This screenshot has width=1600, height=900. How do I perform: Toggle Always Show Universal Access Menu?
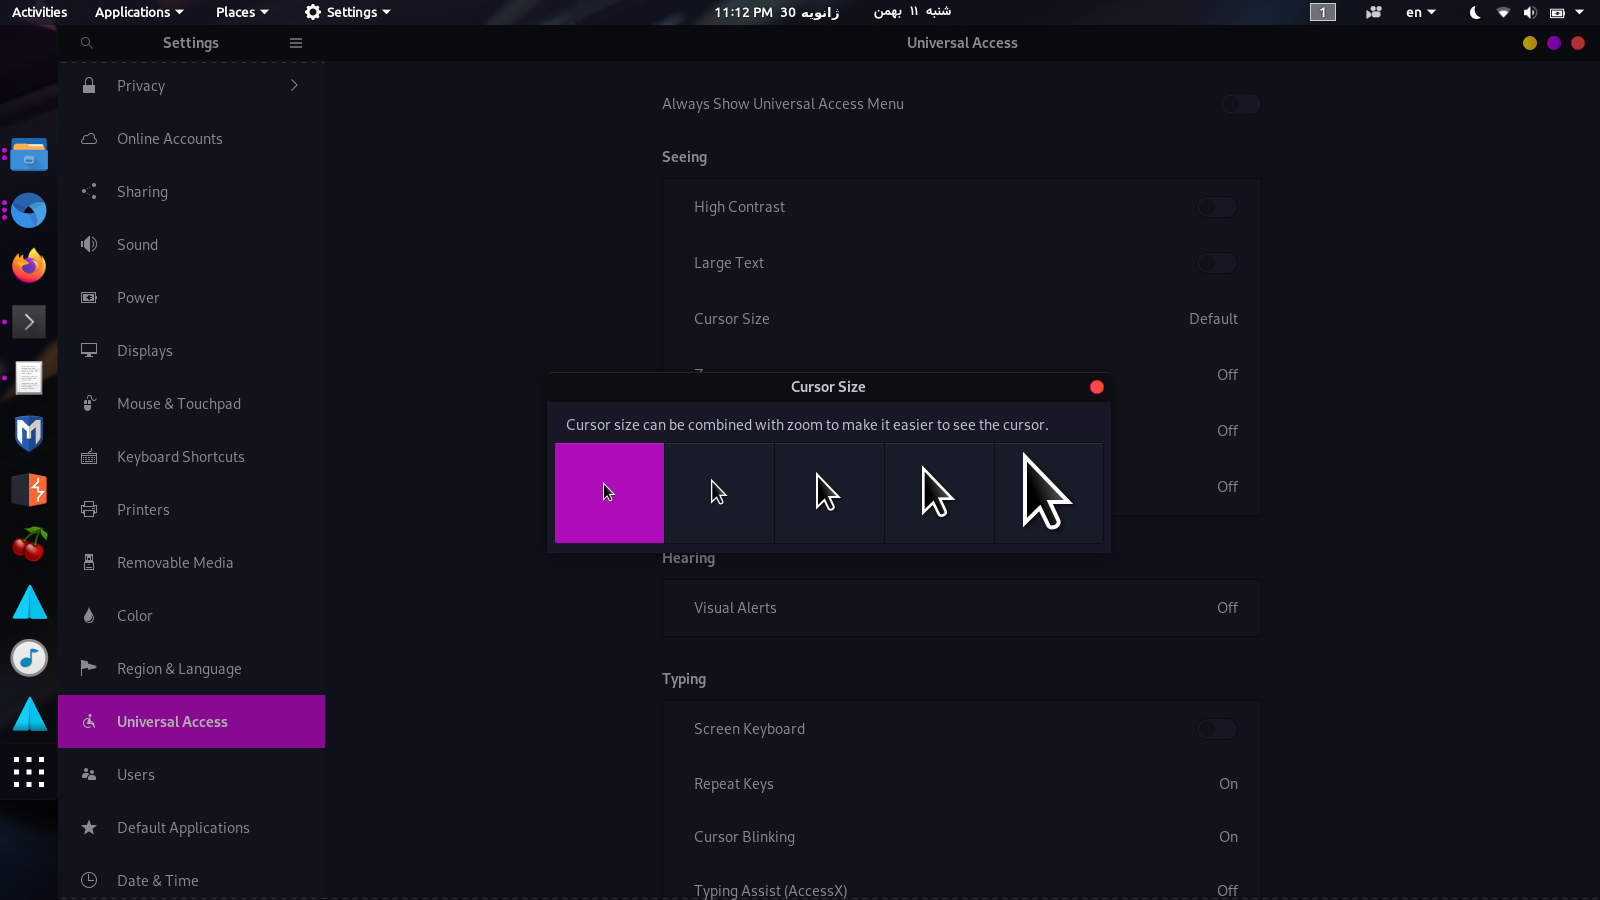pyautogui.click(x=1240, y=104)
